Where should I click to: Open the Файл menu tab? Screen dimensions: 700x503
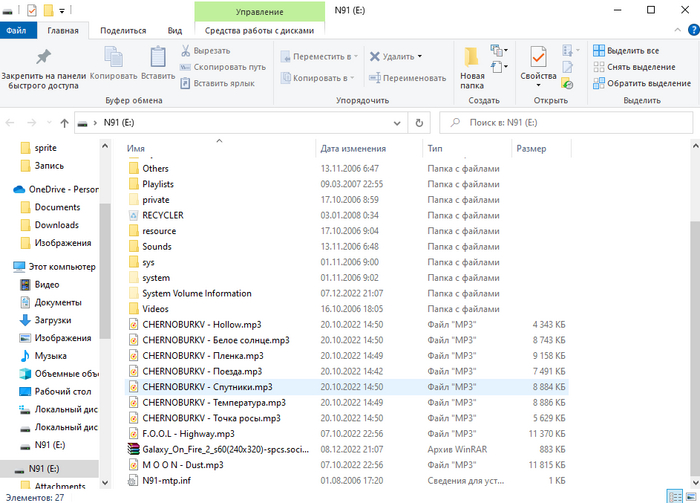pyautogui.click(x=16, y=31)
